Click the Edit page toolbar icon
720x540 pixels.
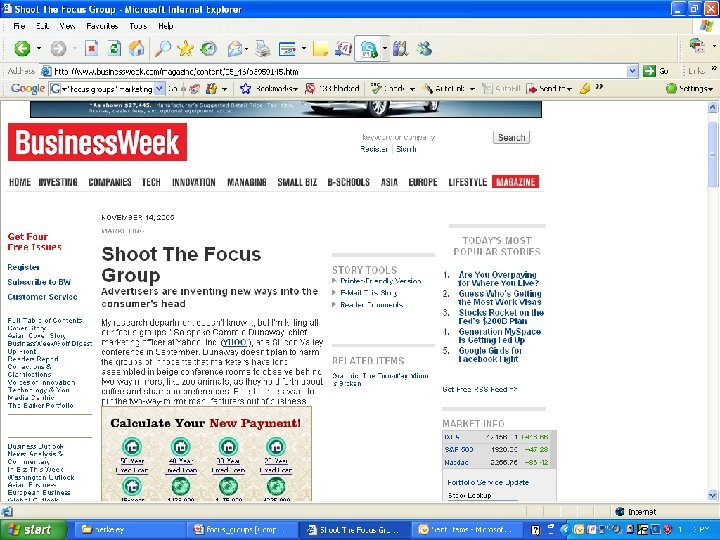coord(288,48)
